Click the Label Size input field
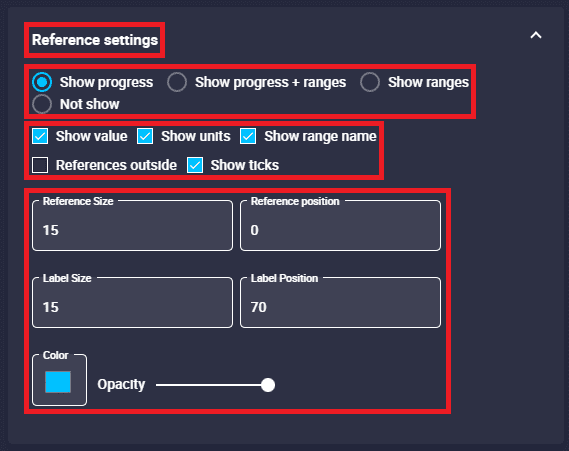Screen dimensions: 569x451 (x=132, y=303)
